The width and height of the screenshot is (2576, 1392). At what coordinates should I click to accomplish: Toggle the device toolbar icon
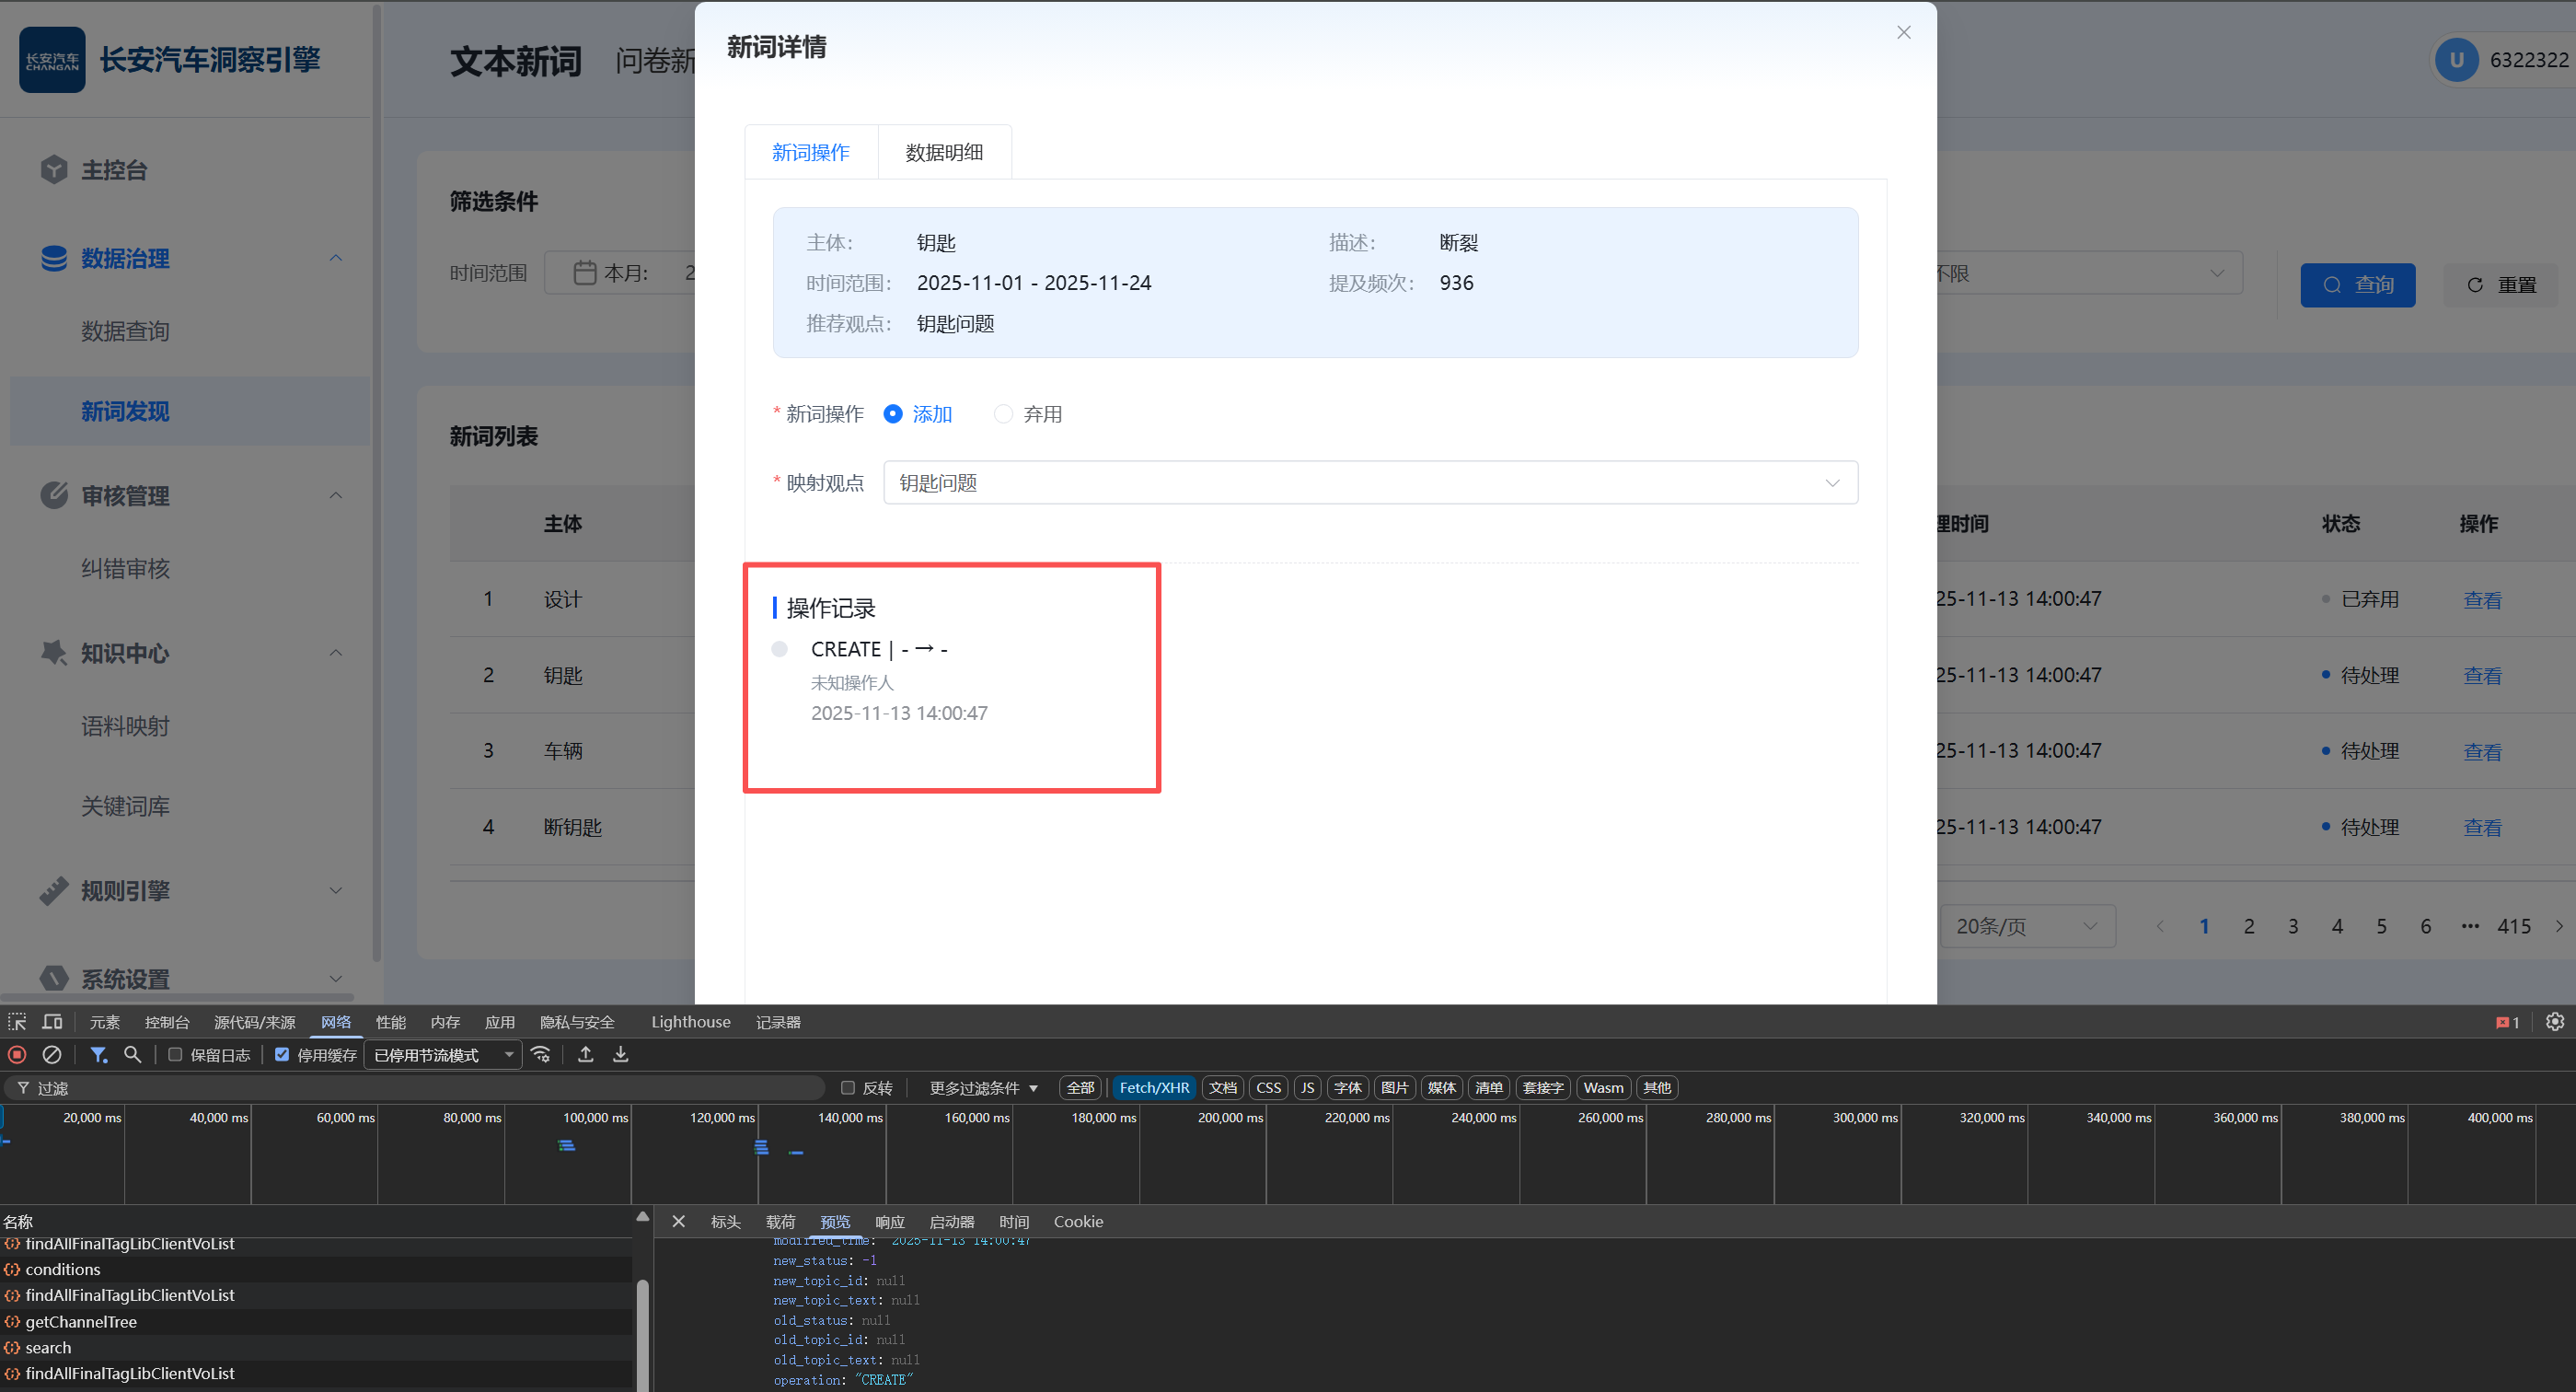click(x=52, y=1021)
